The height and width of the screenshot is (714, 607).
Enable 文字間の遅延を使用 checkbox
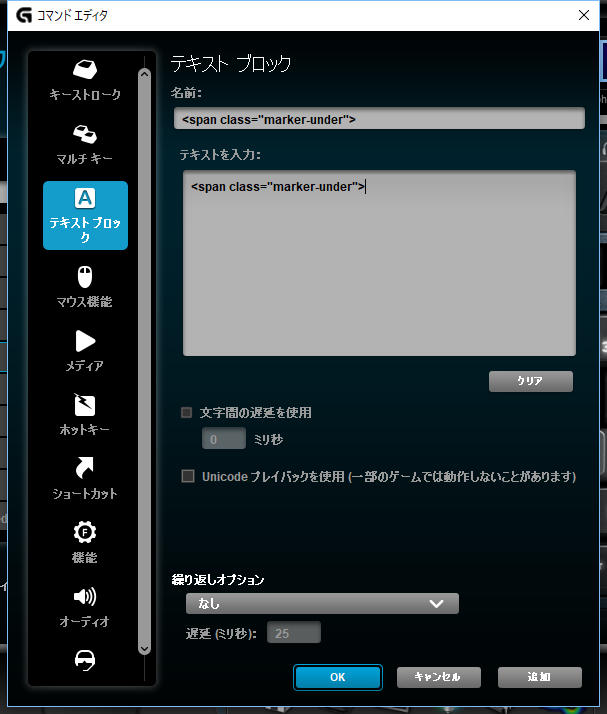(186, 413)
